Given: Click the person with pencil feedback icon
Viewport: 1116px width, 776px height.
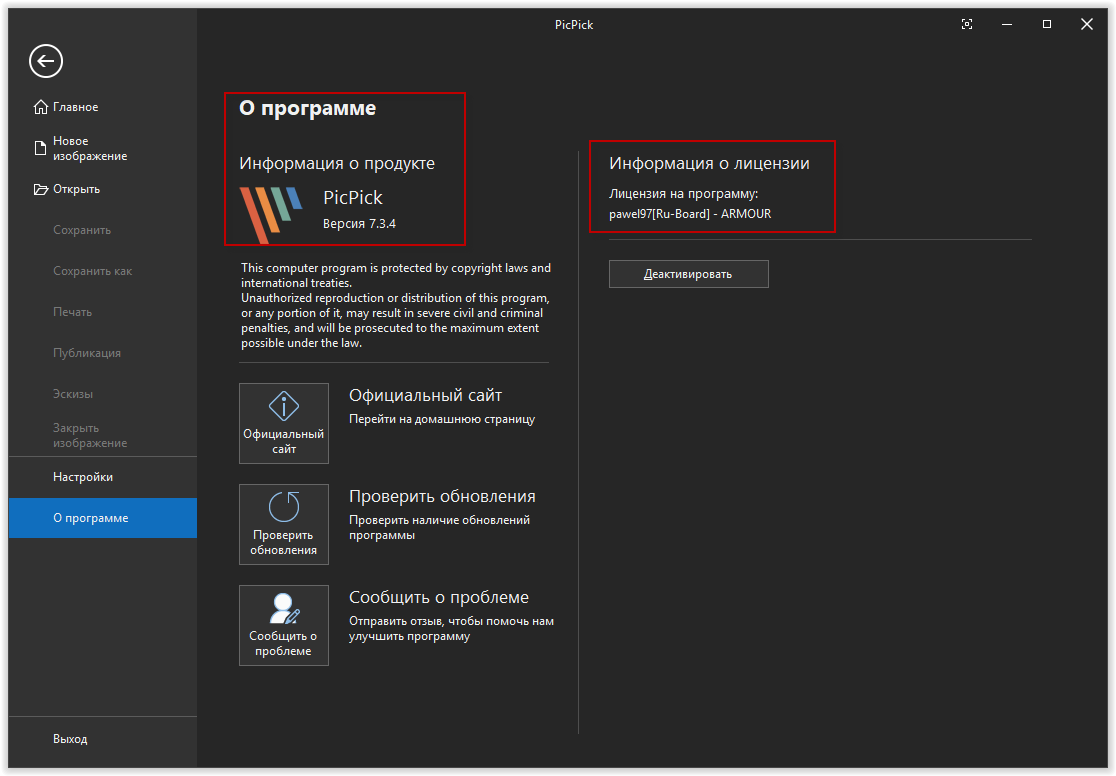Looking at the screenshot, I should (285, 609).
